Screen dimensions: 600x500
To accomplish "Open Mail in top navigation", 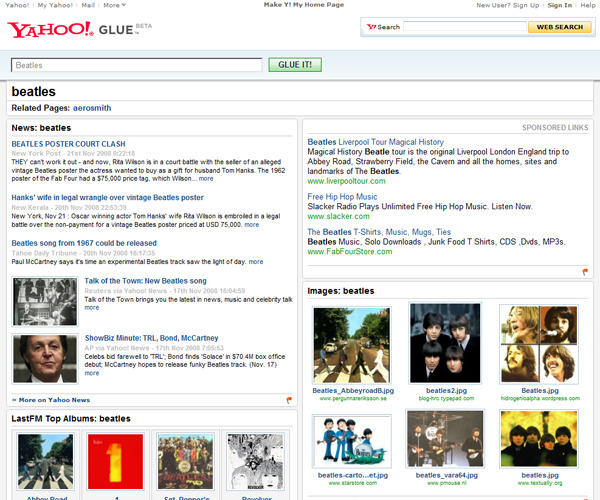I will coord(88,5).
